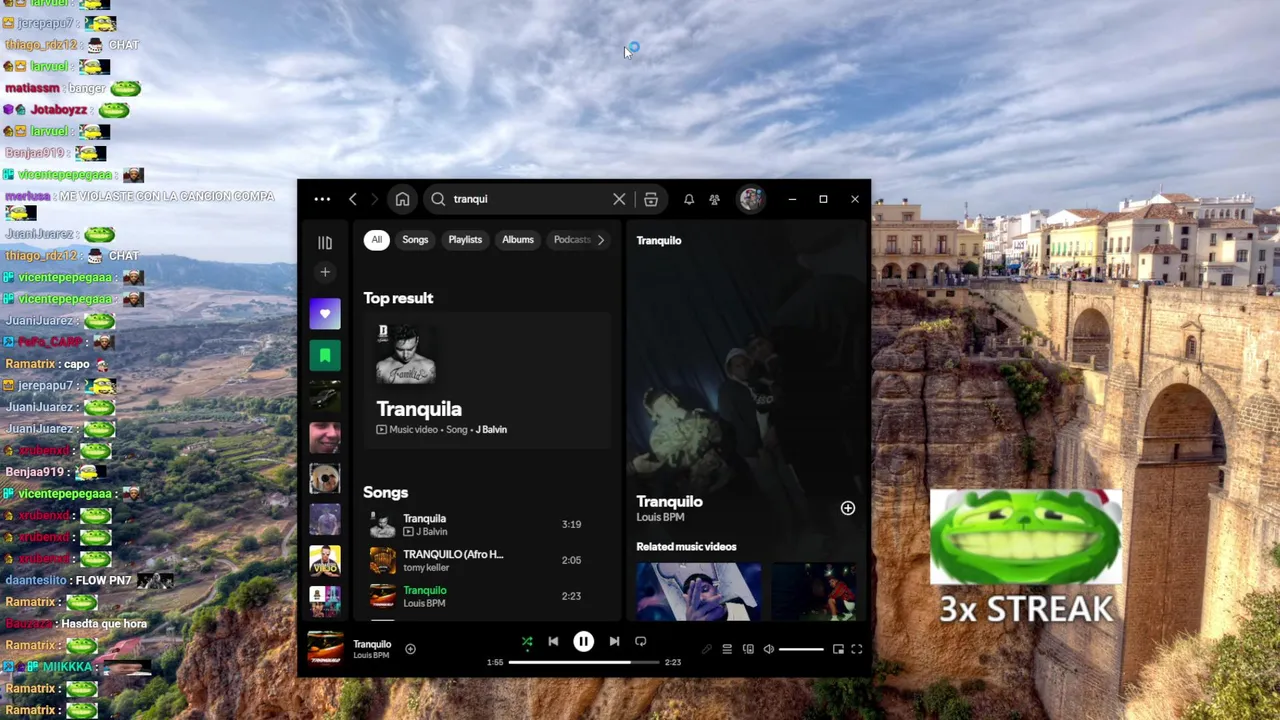
Task: Show more filter chips with arrow
Action: [x=601, y=240]
